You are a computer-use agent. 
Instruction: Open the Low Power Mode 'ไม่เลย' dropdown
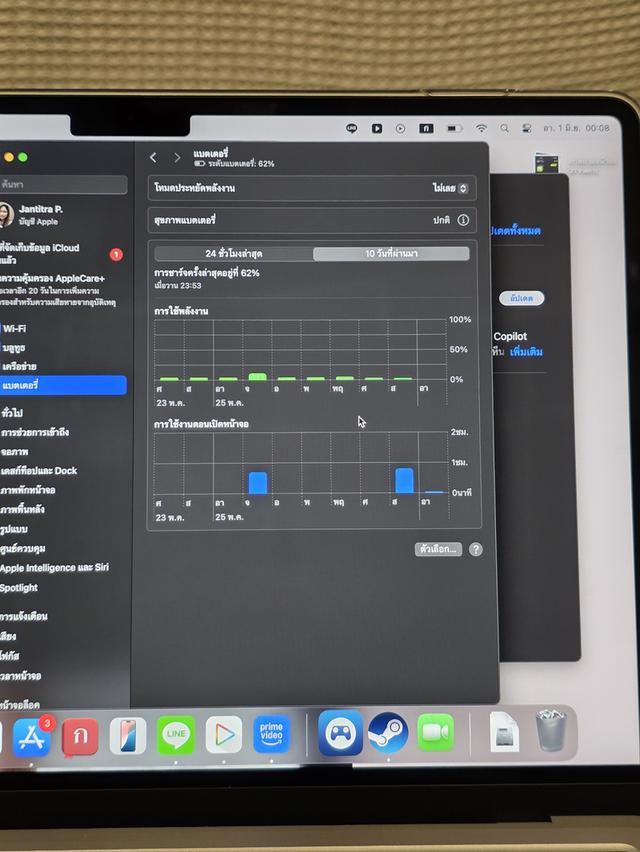[x=450, y=188]
